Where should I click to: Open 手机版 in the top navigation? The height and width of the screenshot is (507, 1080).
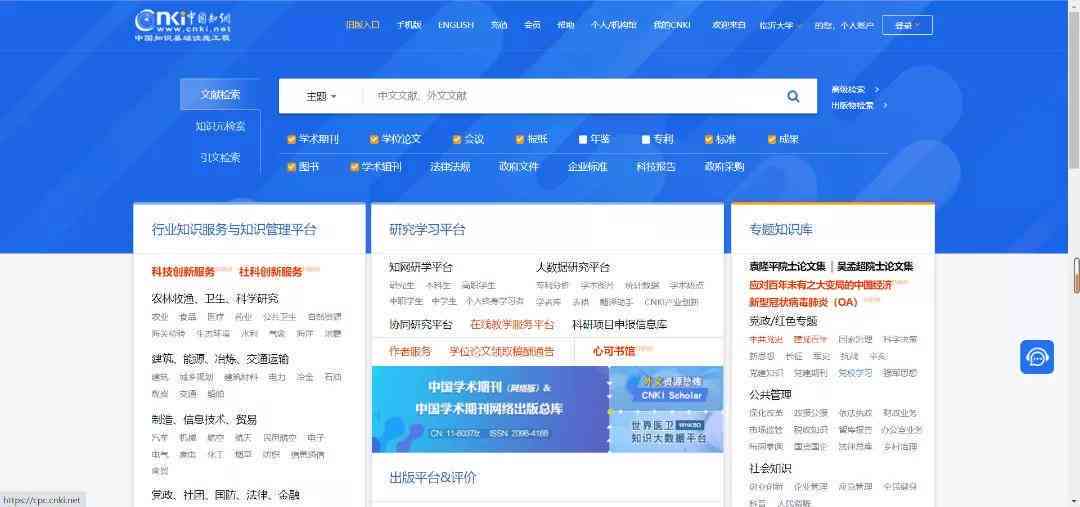coord(408,25)
